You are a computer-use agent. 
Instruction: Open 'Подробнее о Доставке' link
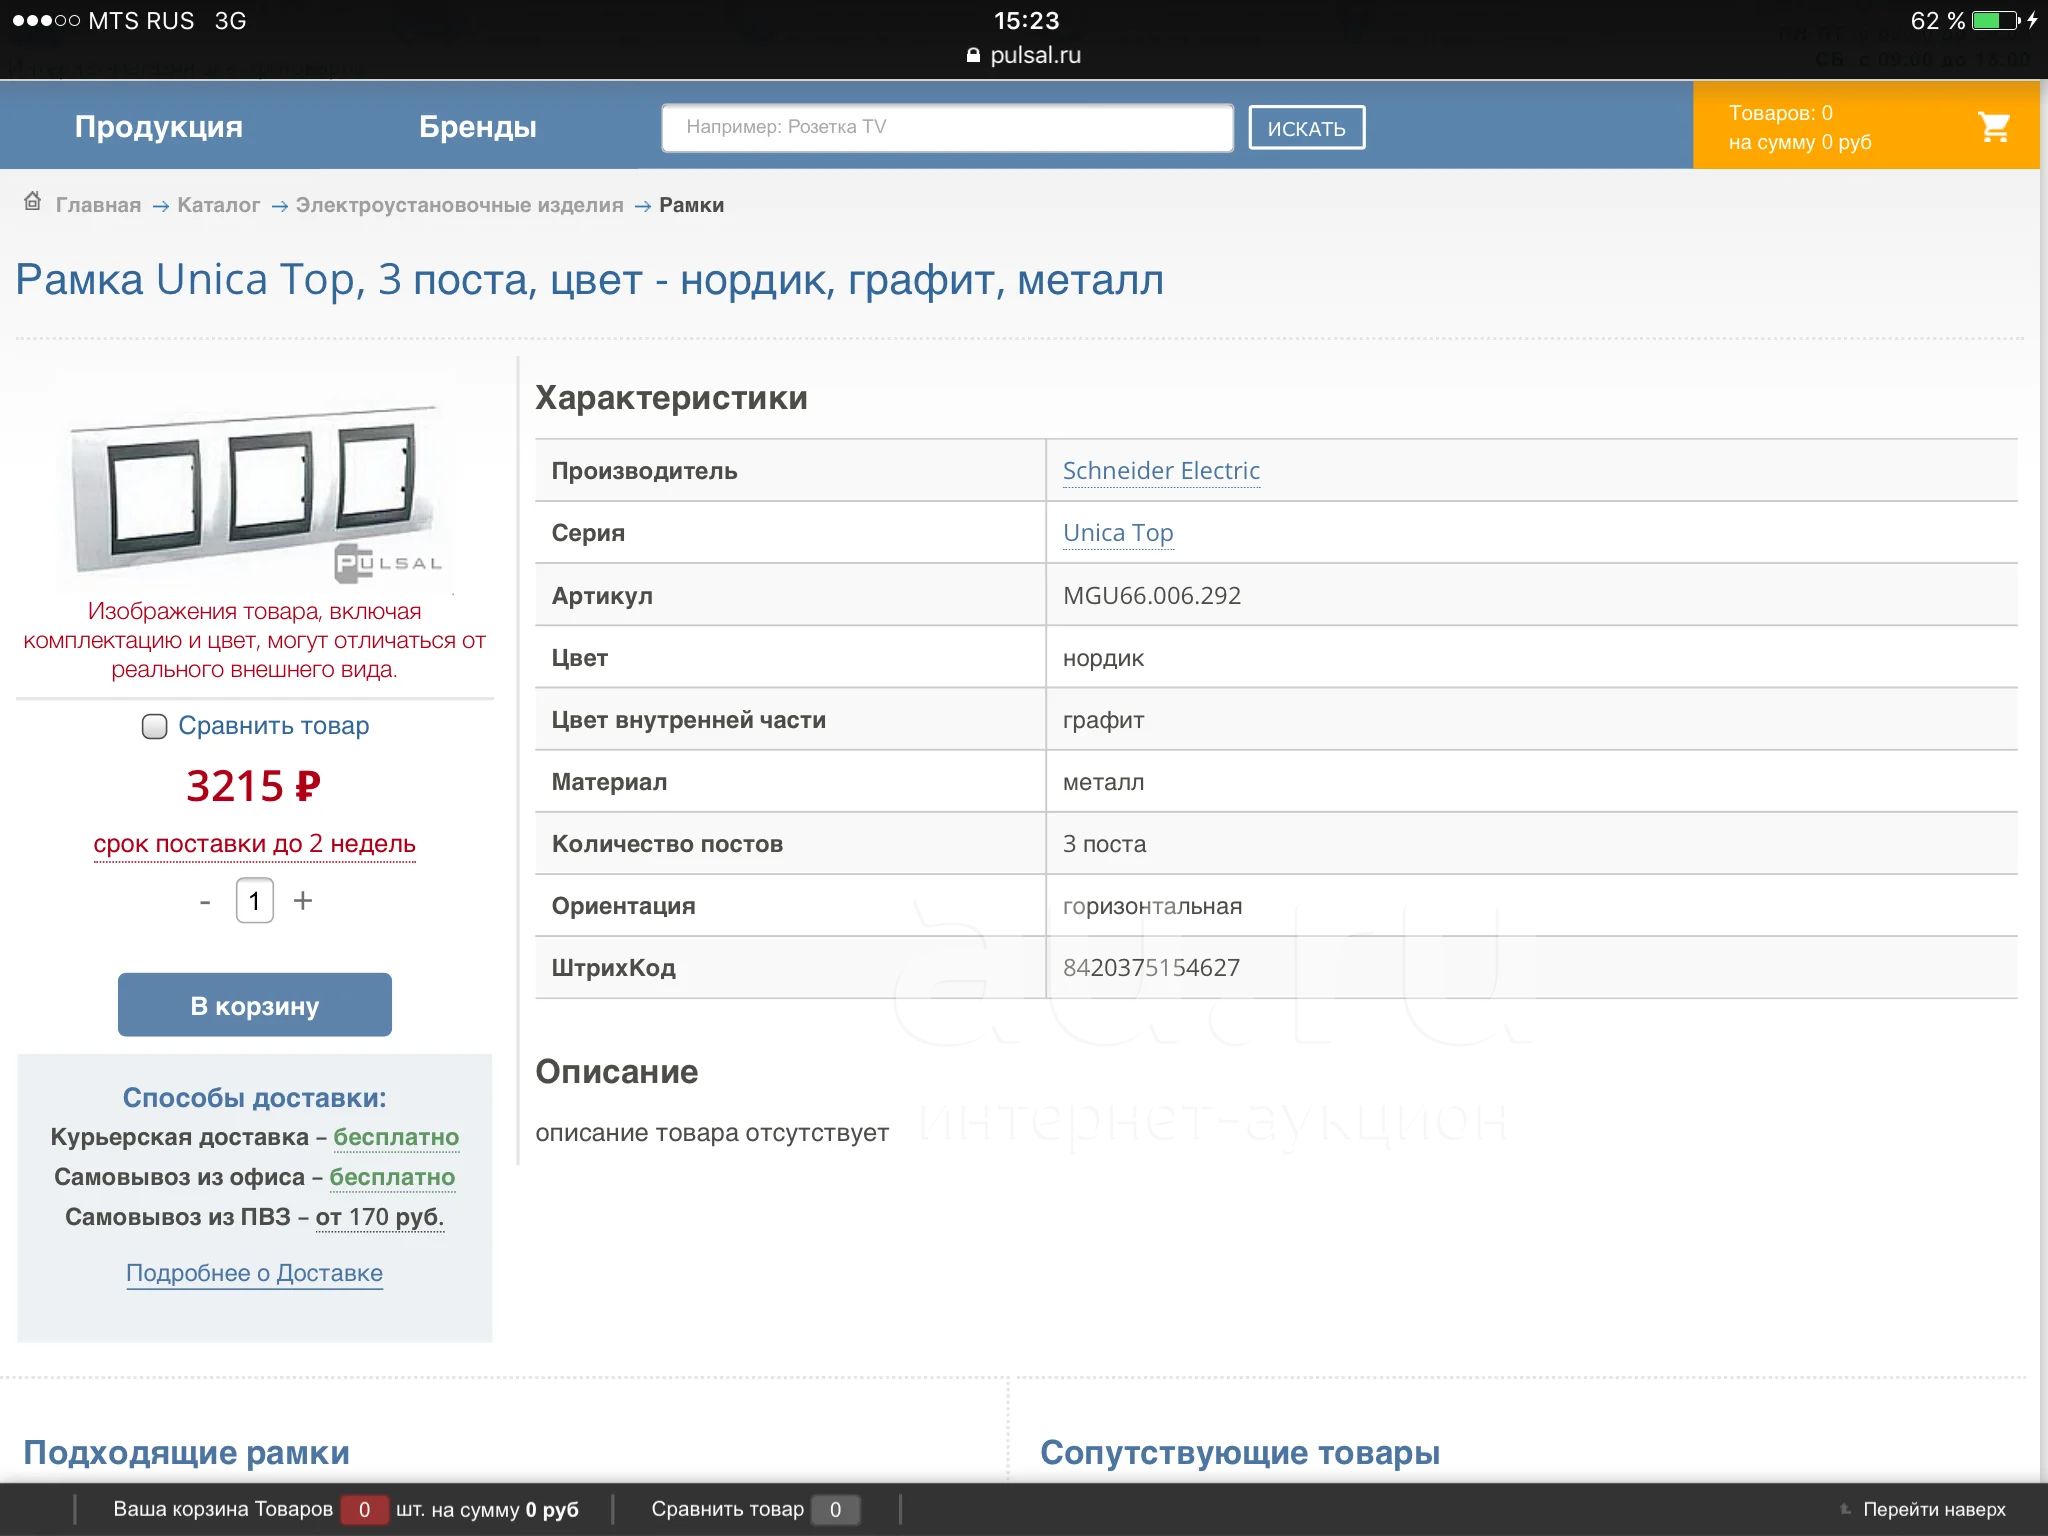tap(254, 1273)
